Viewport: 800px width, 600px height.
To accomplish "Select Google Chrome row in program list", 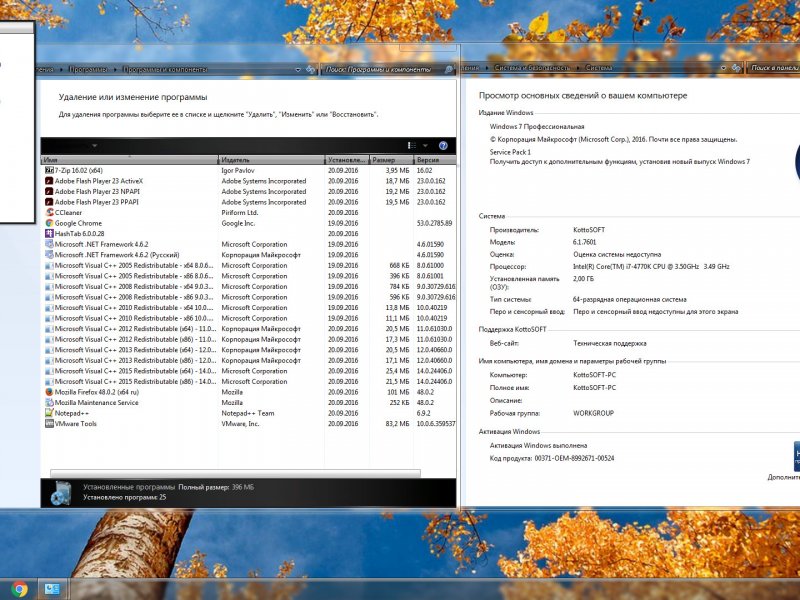I will click(248, 223).
